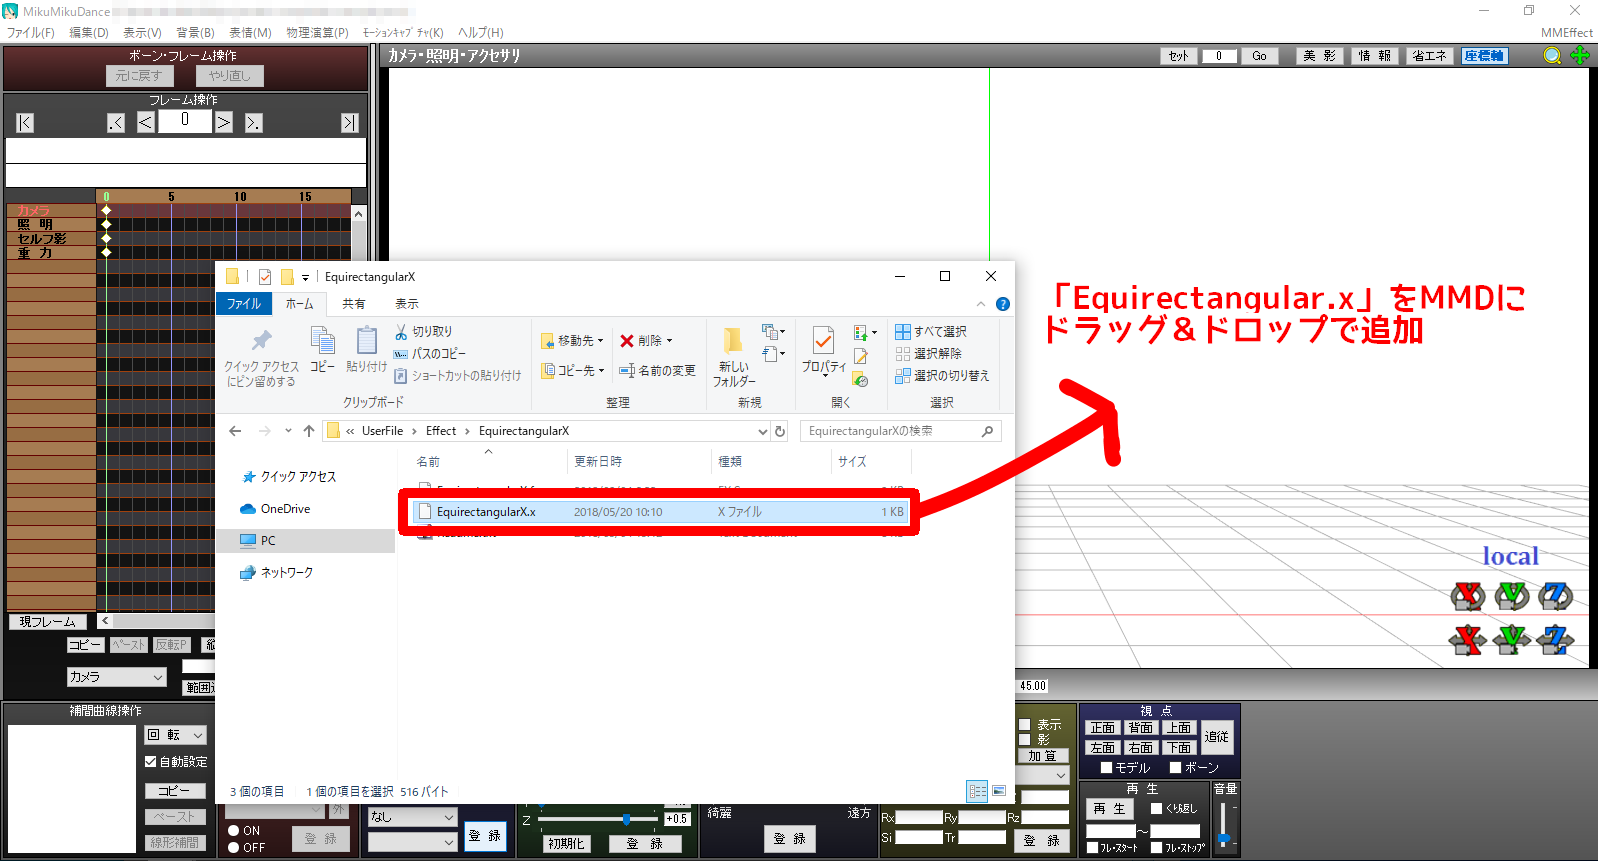Click the 元に戻す undo button

[139, 76]
